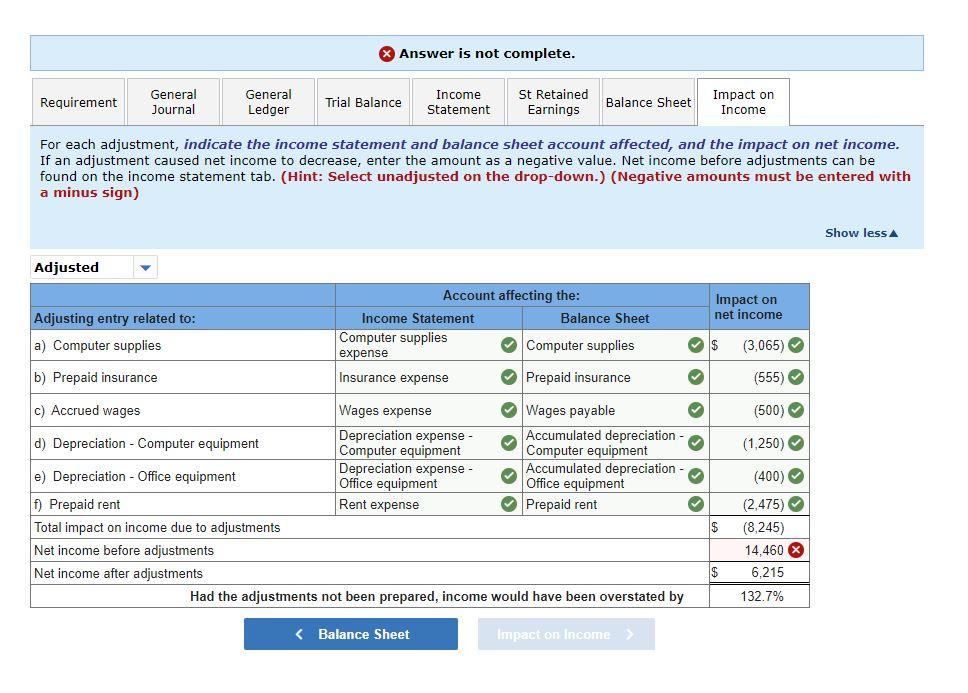Go back with blue Balance Sheet button
This screenshot has width=968, height=693.
tap(351, 634)
